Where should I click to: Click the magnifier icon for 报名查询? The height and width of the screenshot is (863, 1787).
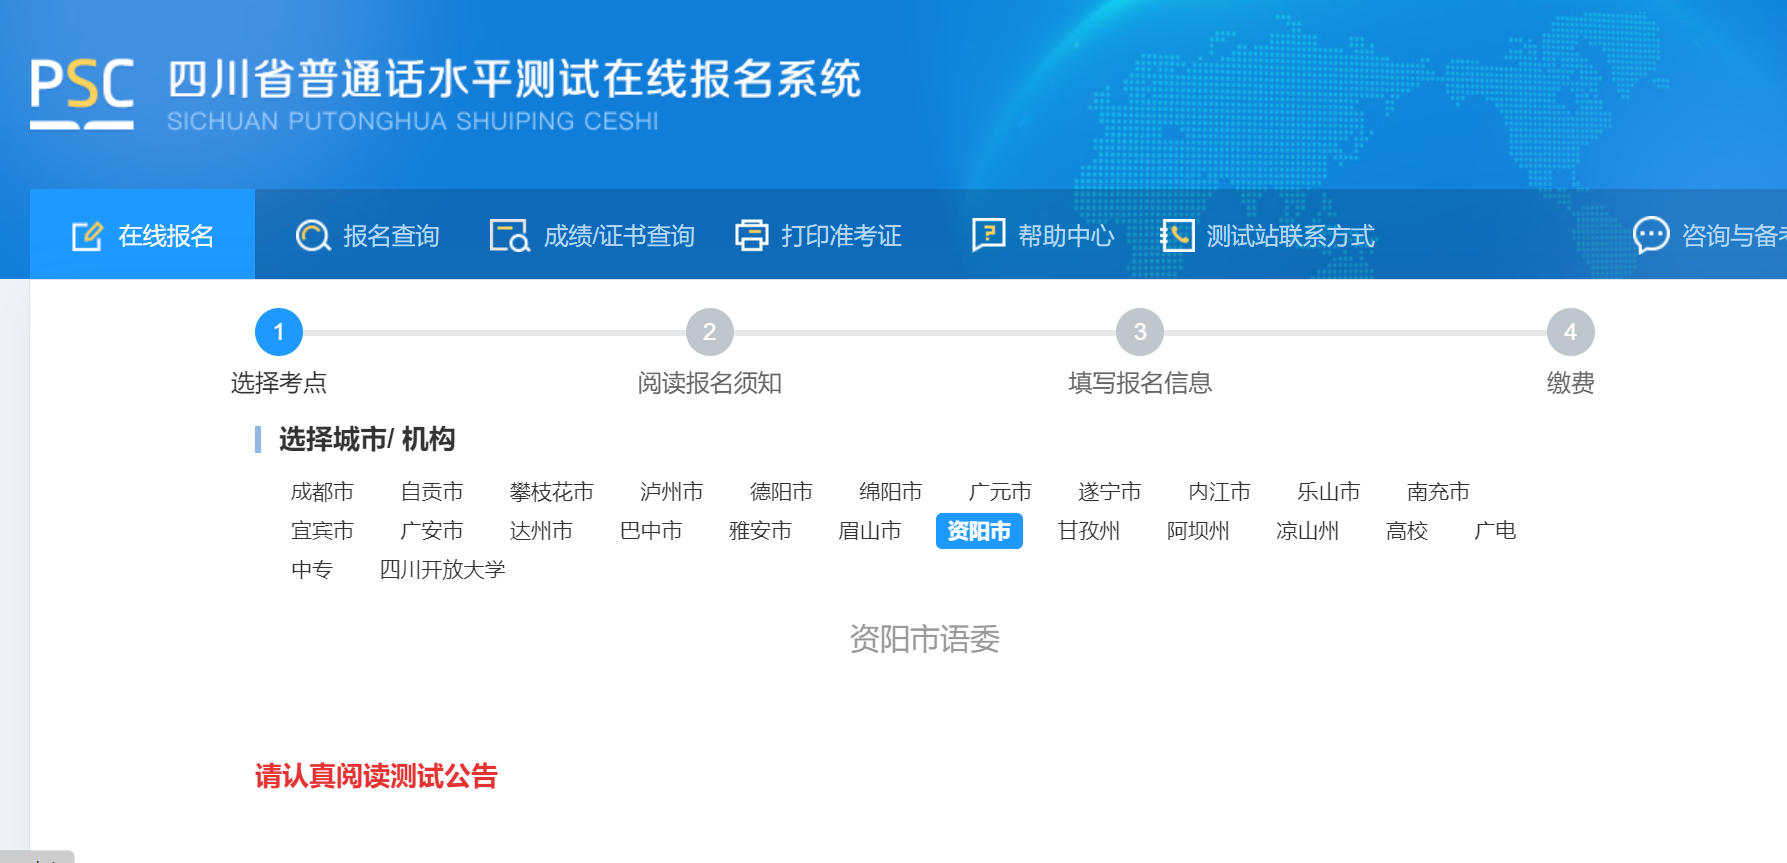pyautogui.click(x=312, y=236)
